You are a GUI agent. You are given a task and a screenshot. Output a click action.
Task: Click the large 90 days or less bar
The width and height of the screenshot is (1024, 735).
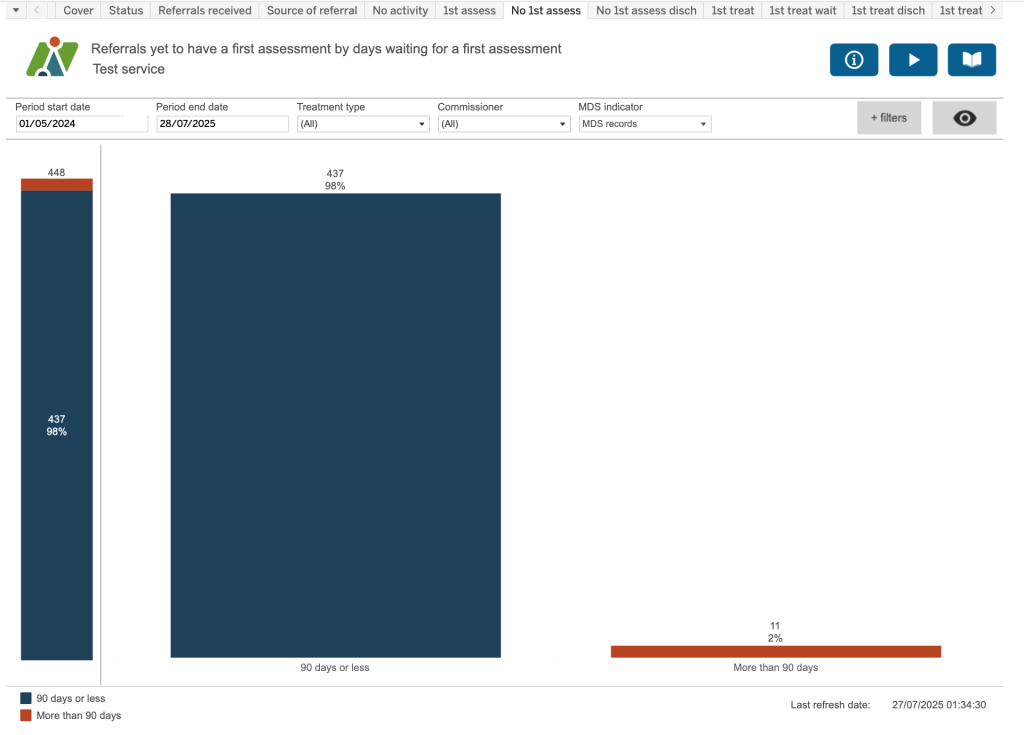[x=335, y=425]
